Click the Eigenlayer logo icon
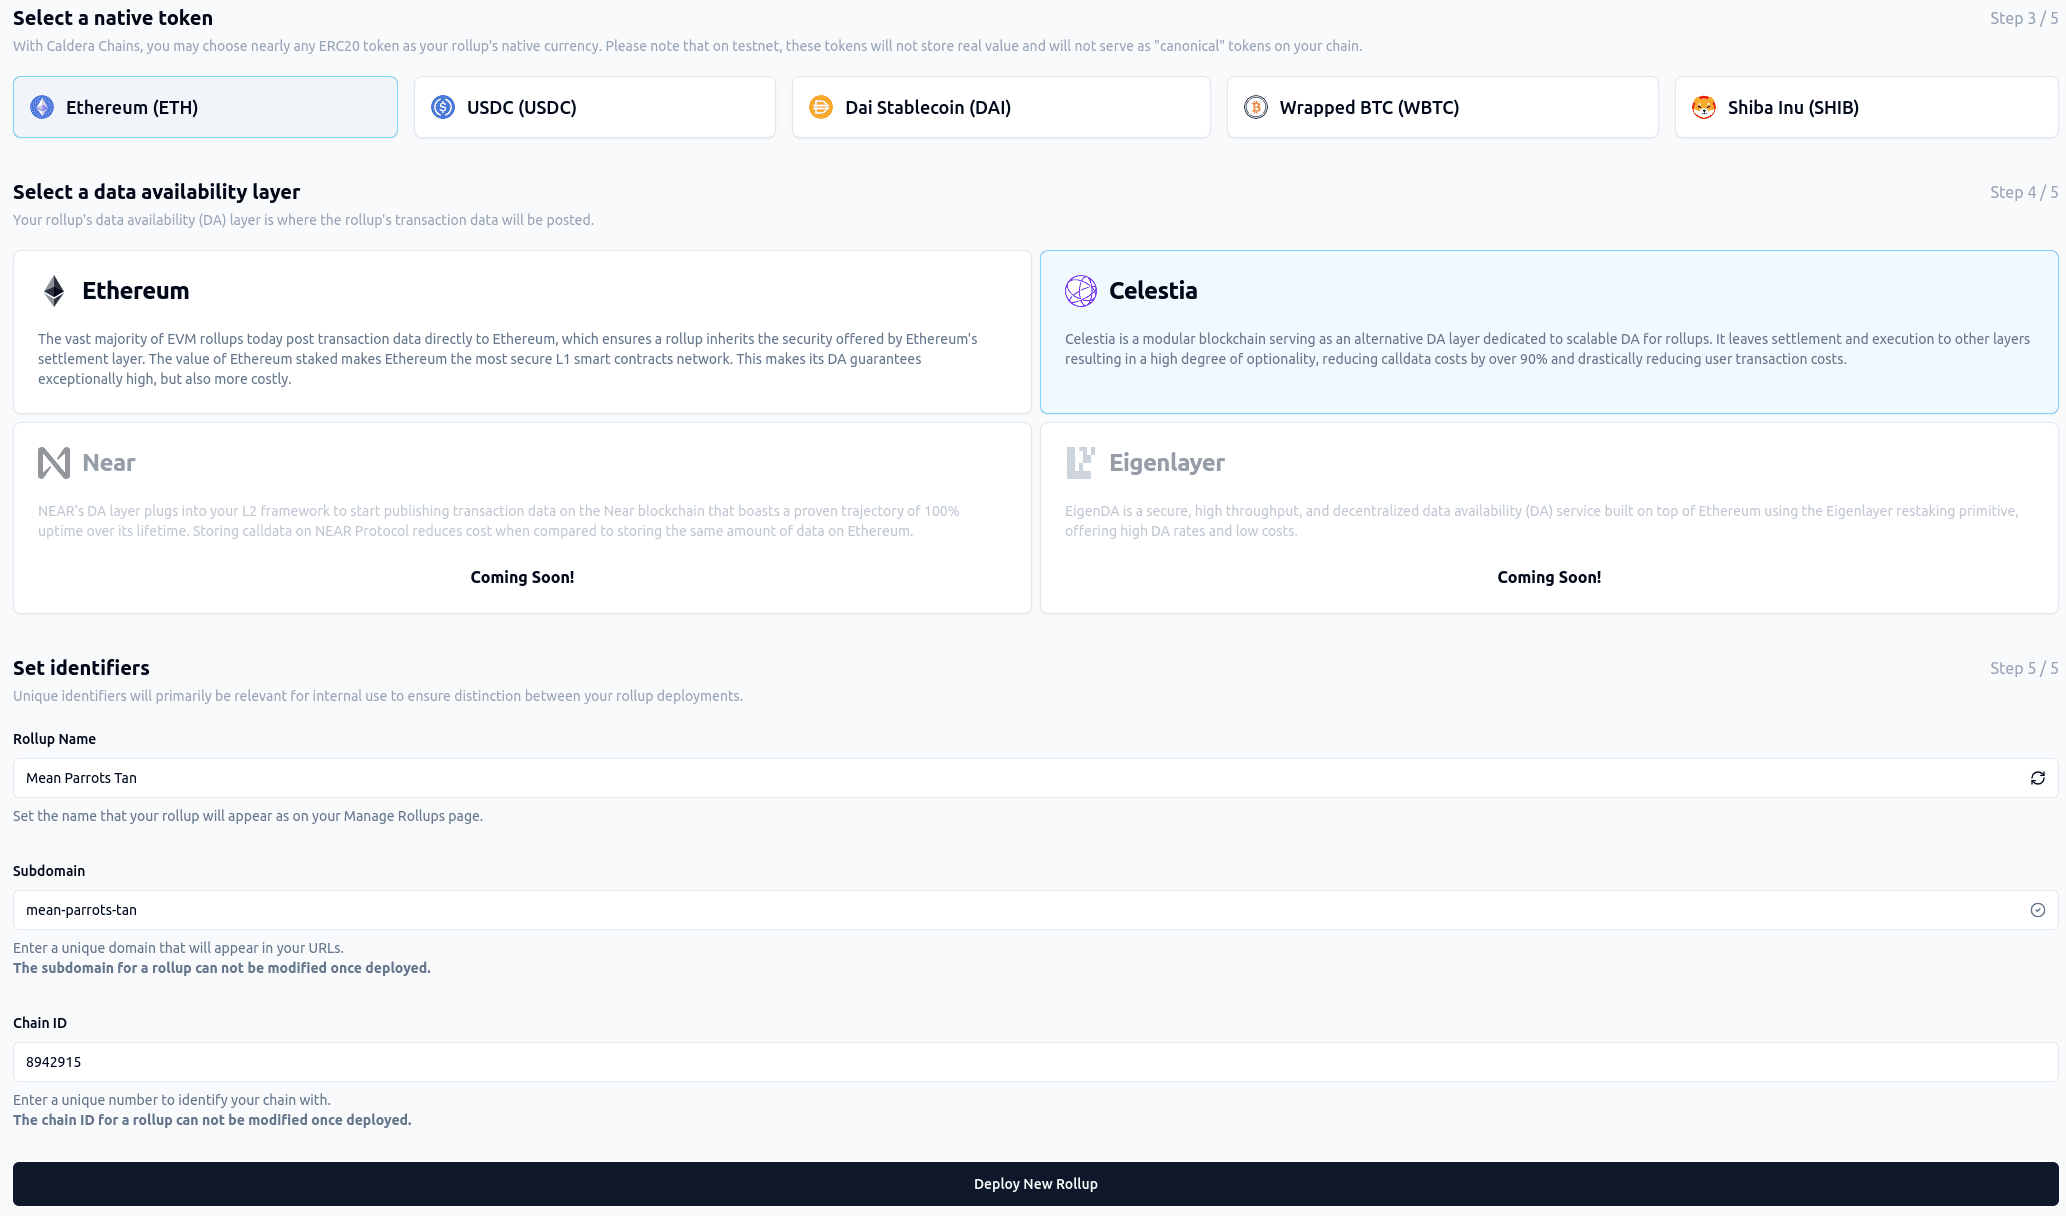The width and height of the screenshot is (2066, 1216). pos(1081,463)
